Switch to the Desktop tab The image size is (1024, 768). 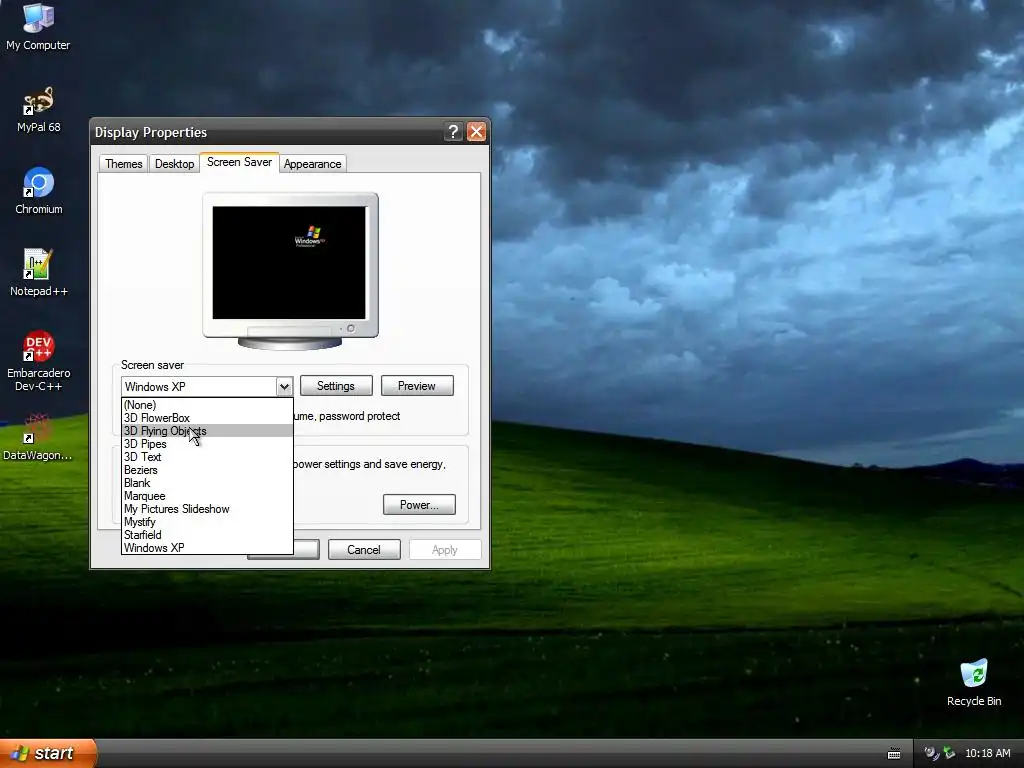pyautogui.click(x=174, y=164)
